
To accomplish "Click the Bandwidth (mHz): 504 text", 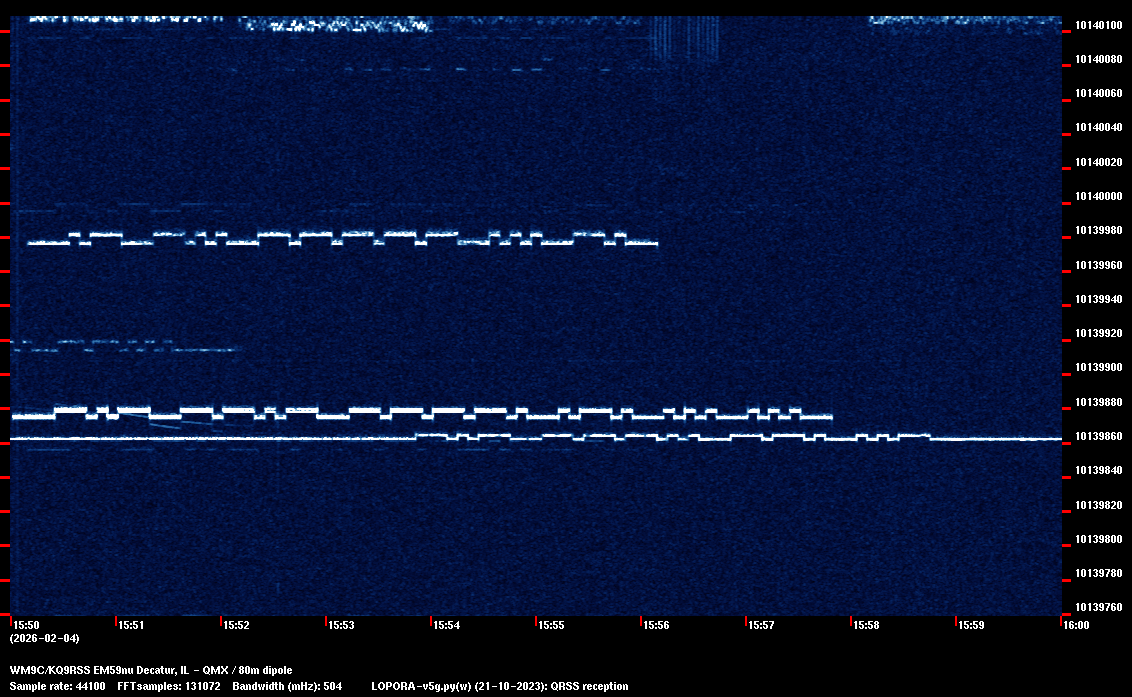I will 287,686.
